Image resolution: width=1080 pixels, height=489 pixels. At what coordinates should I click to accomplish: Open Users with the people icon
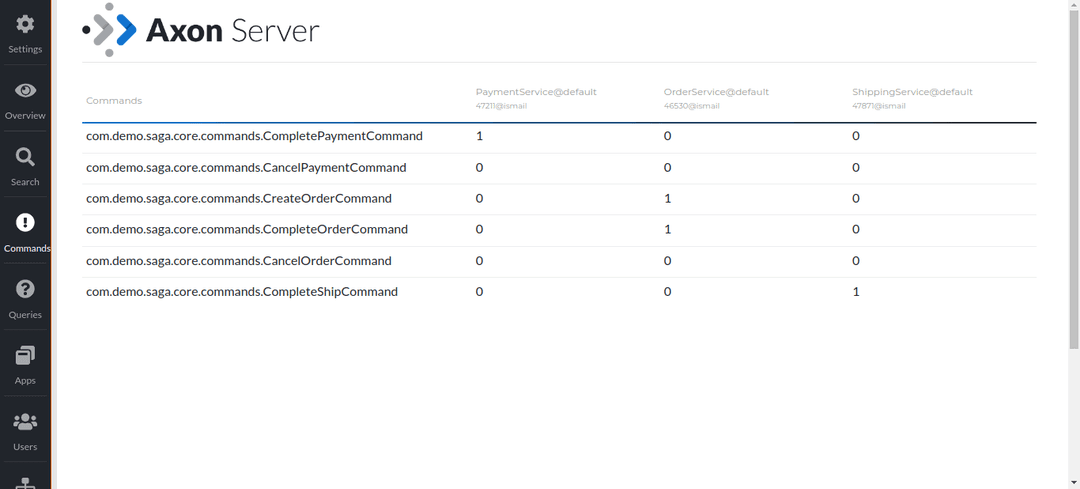[25, 422]
